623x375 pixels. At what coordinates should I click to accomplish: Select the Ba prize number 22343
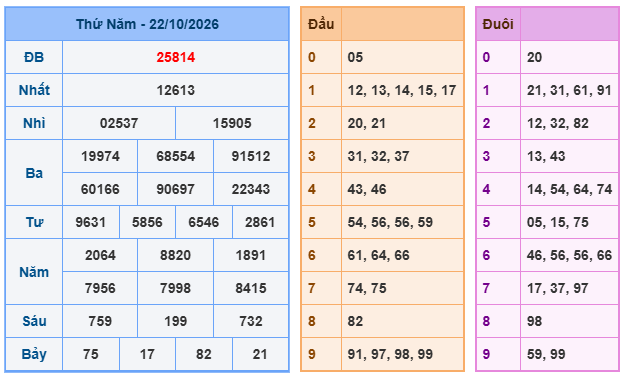click(251, 189)
